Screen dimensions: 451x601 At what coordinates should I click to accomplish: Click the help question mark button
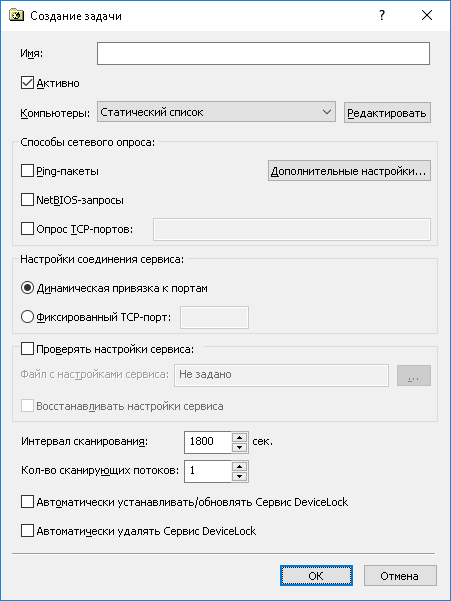point(382,15)
